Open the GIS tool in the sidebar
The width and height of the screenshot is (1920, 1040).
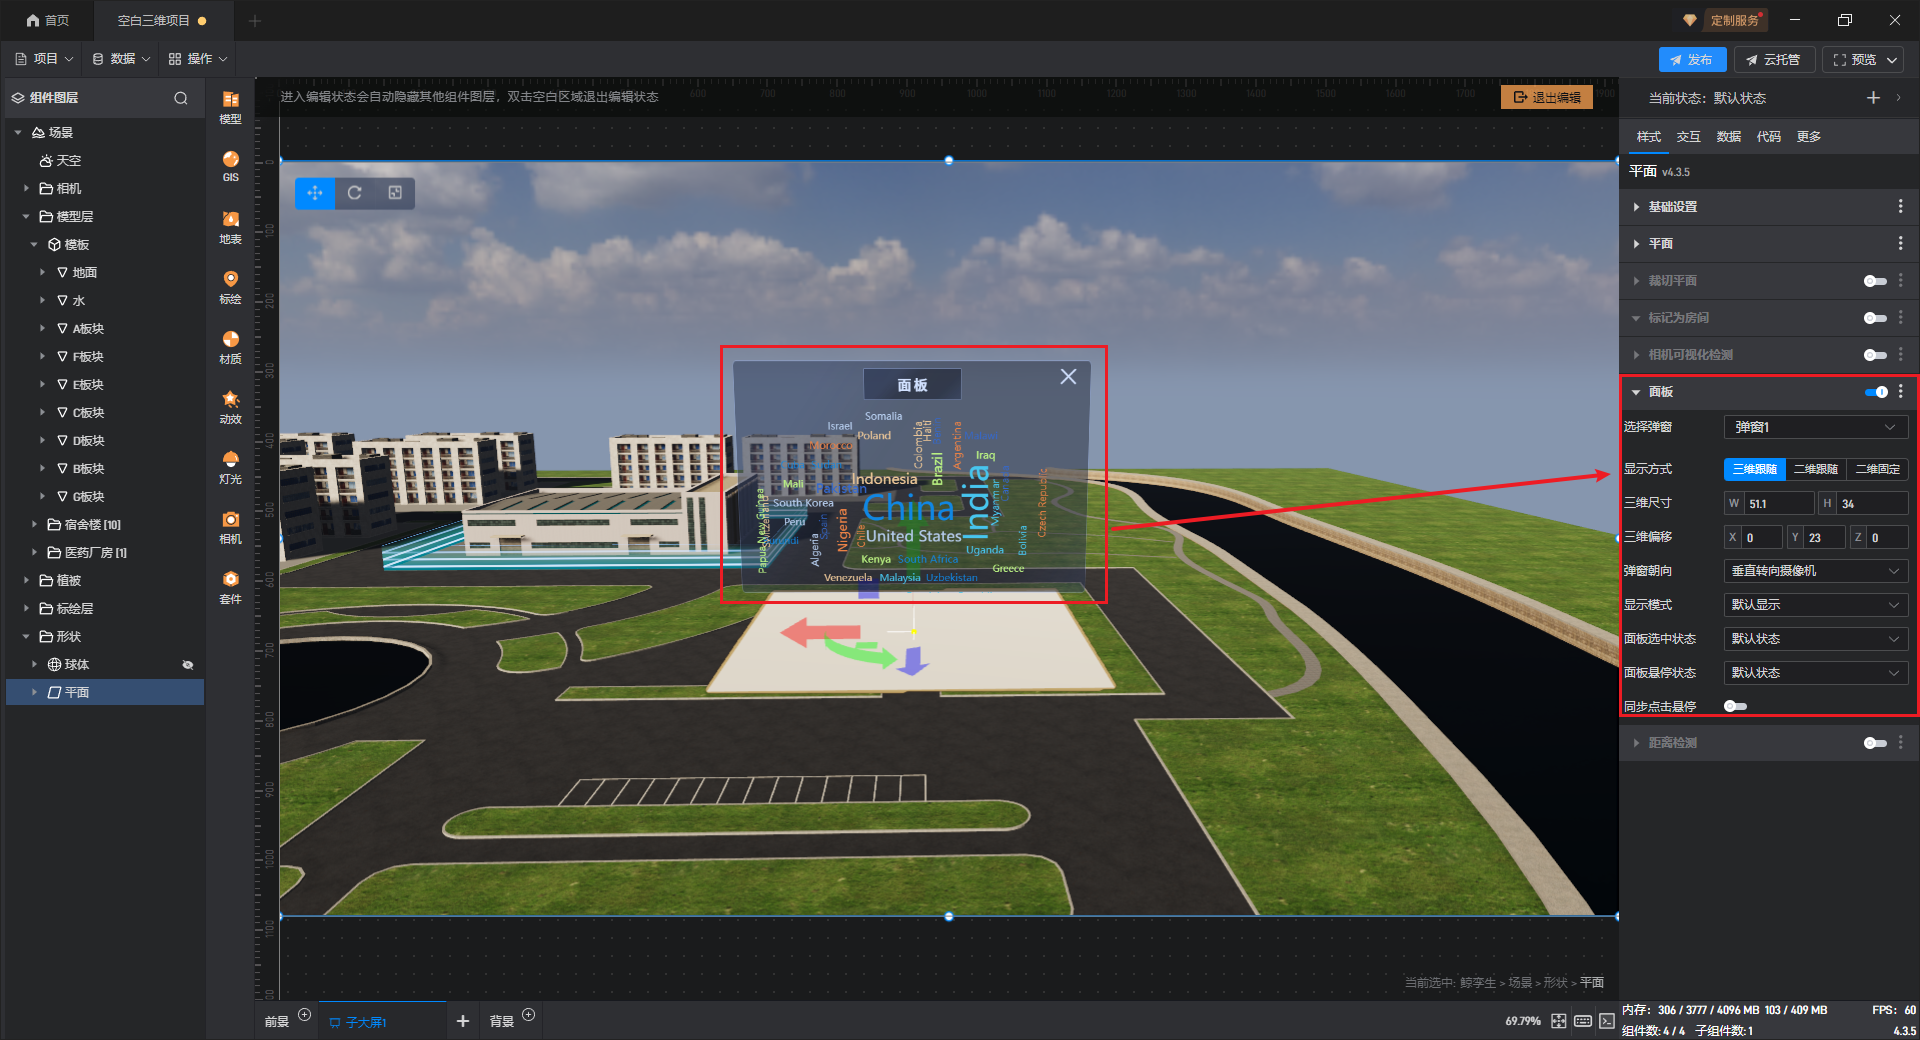pyautogui.click(x=230, y=166)
